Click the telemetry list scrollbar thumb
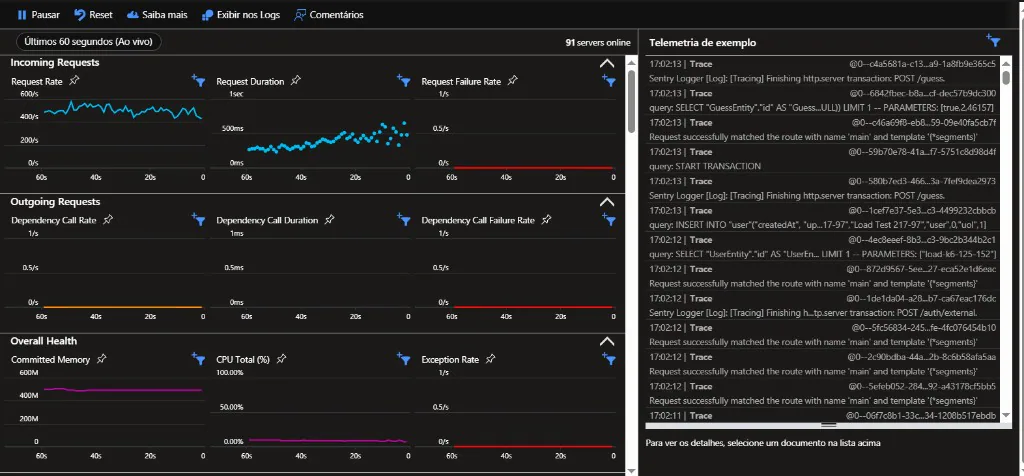 (1006, 77)
